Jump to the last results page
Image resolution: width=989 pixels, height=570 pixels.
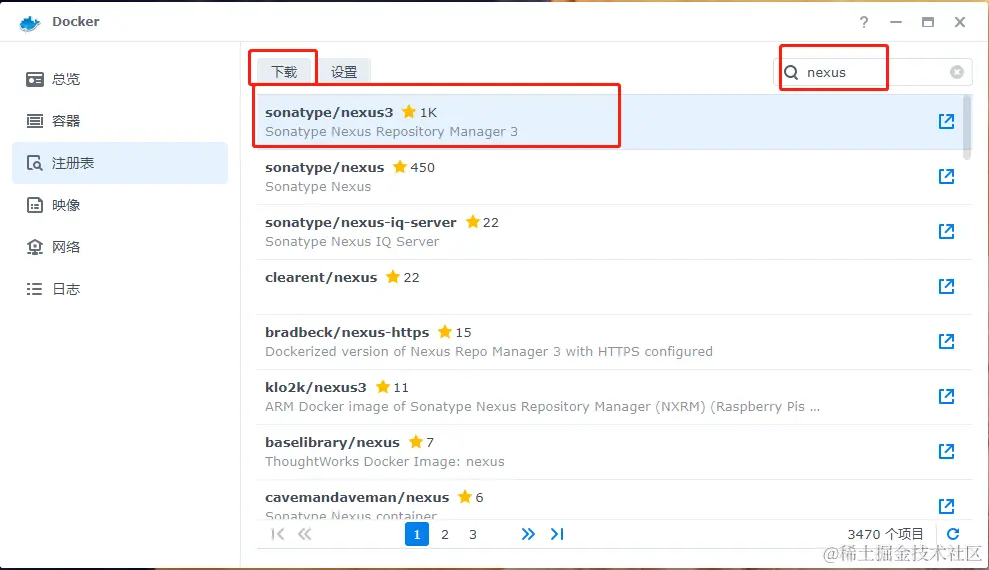(557, 534)
